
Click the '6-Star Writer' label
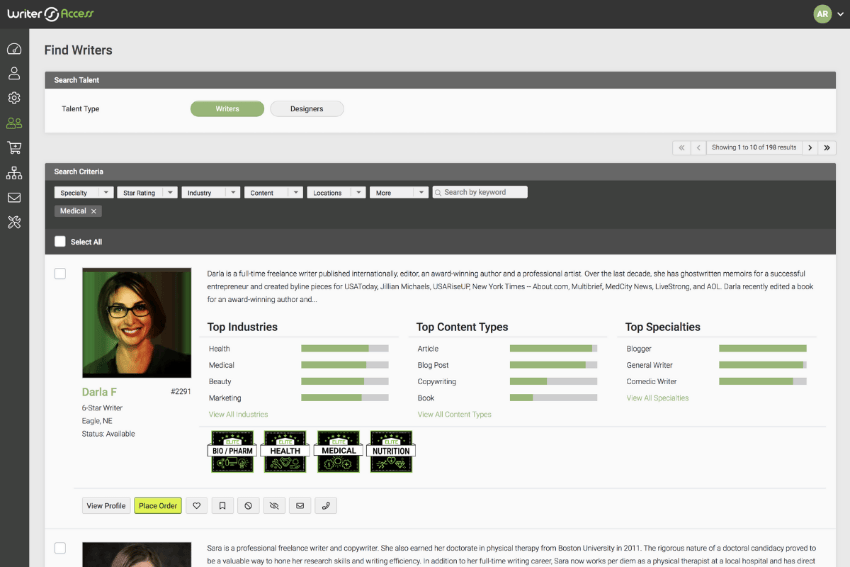click(x=102, y=408)
